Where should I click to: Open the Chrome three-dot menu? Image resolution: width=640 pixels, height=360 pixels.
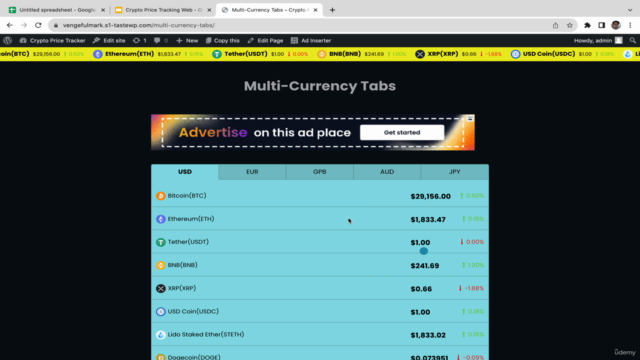coord(630,25)
